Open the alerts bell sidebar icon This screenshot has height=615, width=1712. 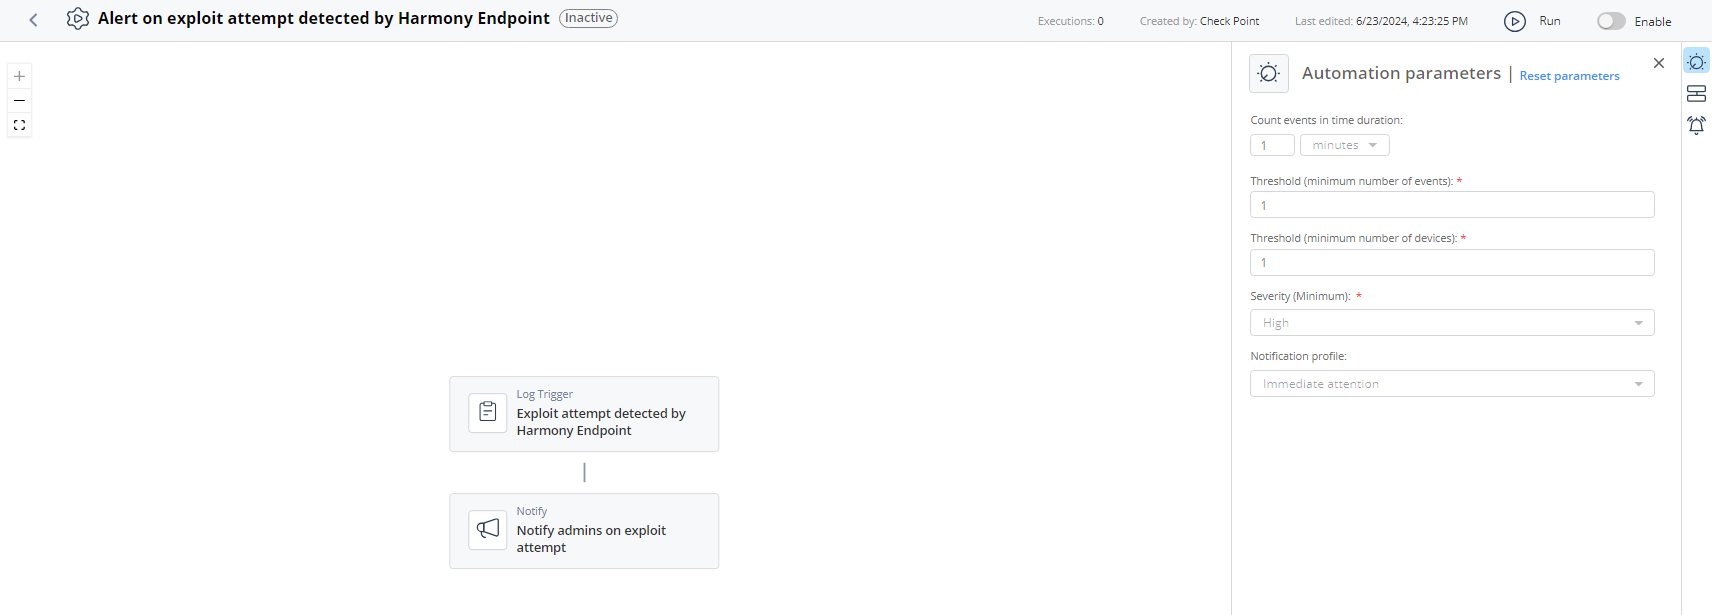pos(1696,125)
